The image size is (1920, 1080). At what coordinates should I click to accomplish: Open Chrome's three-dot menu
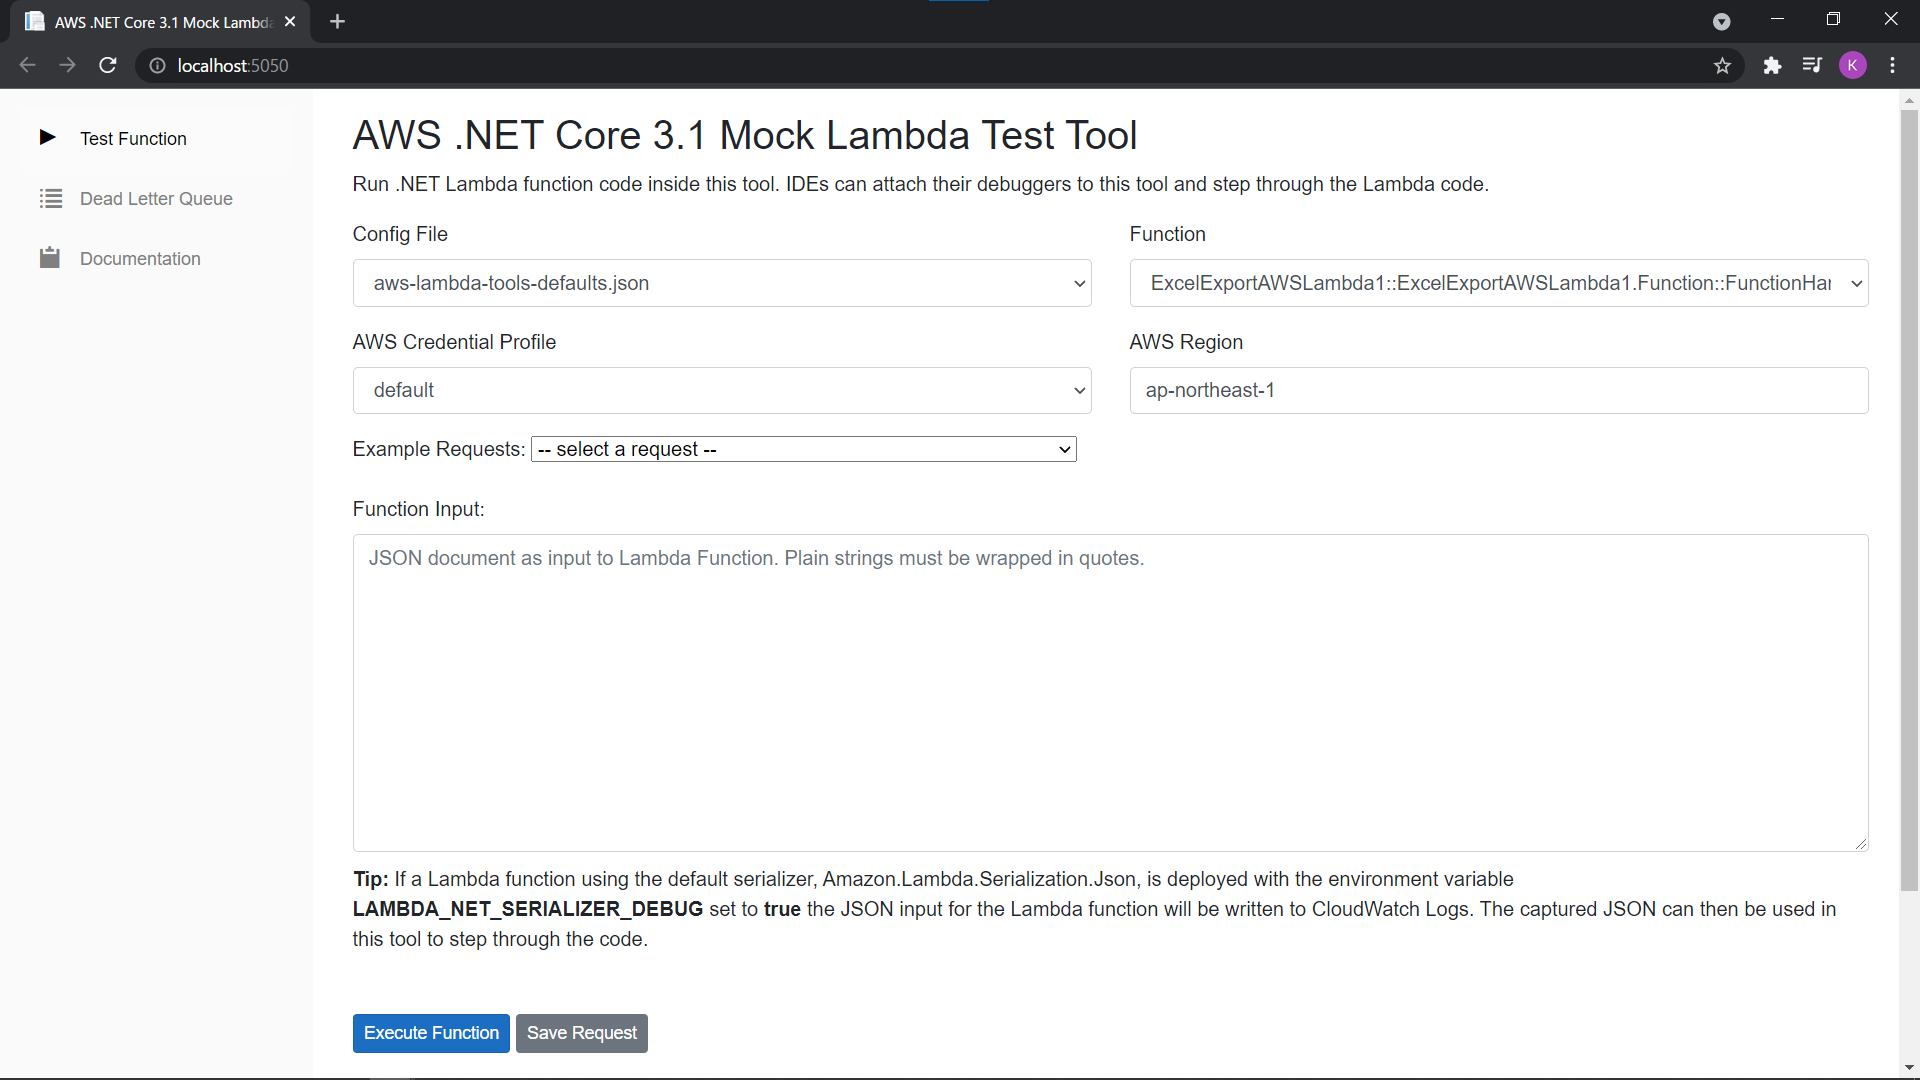[1893, 65]
